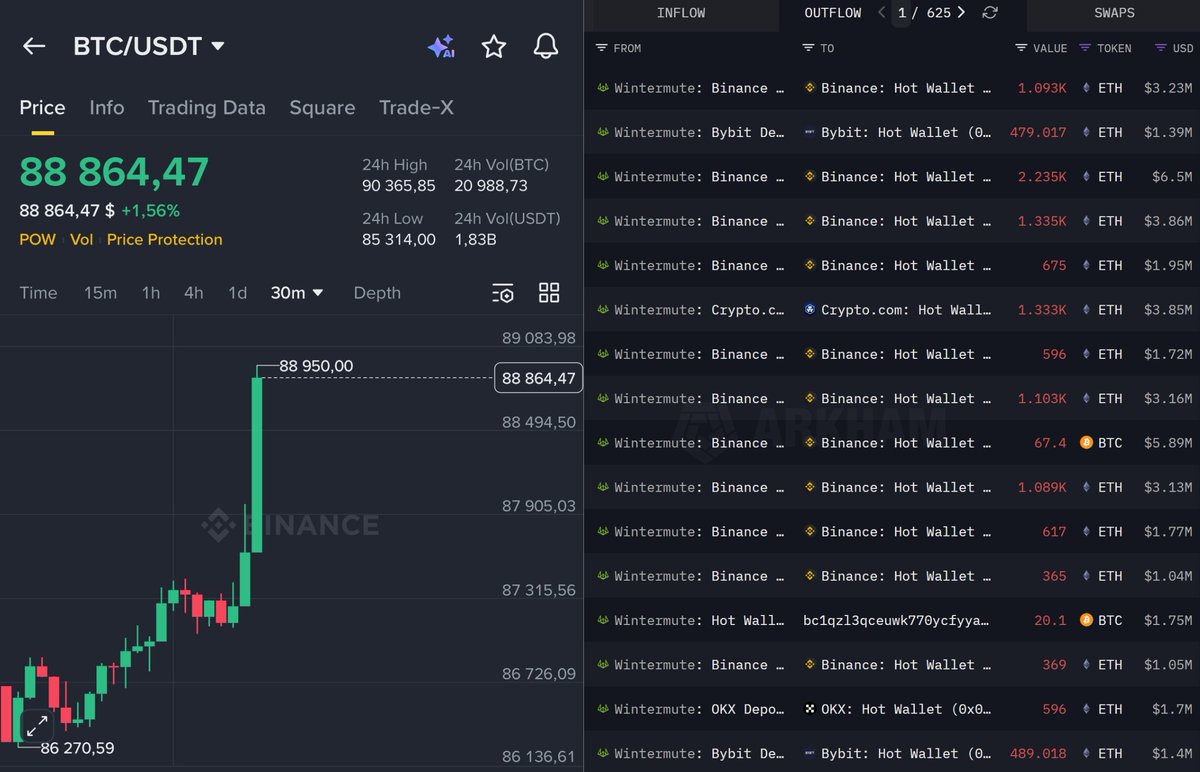The height and width of the screenshot is (772, 1200).
Task: Go to previous page of Arkham transfers
Action: pos(881,13)
